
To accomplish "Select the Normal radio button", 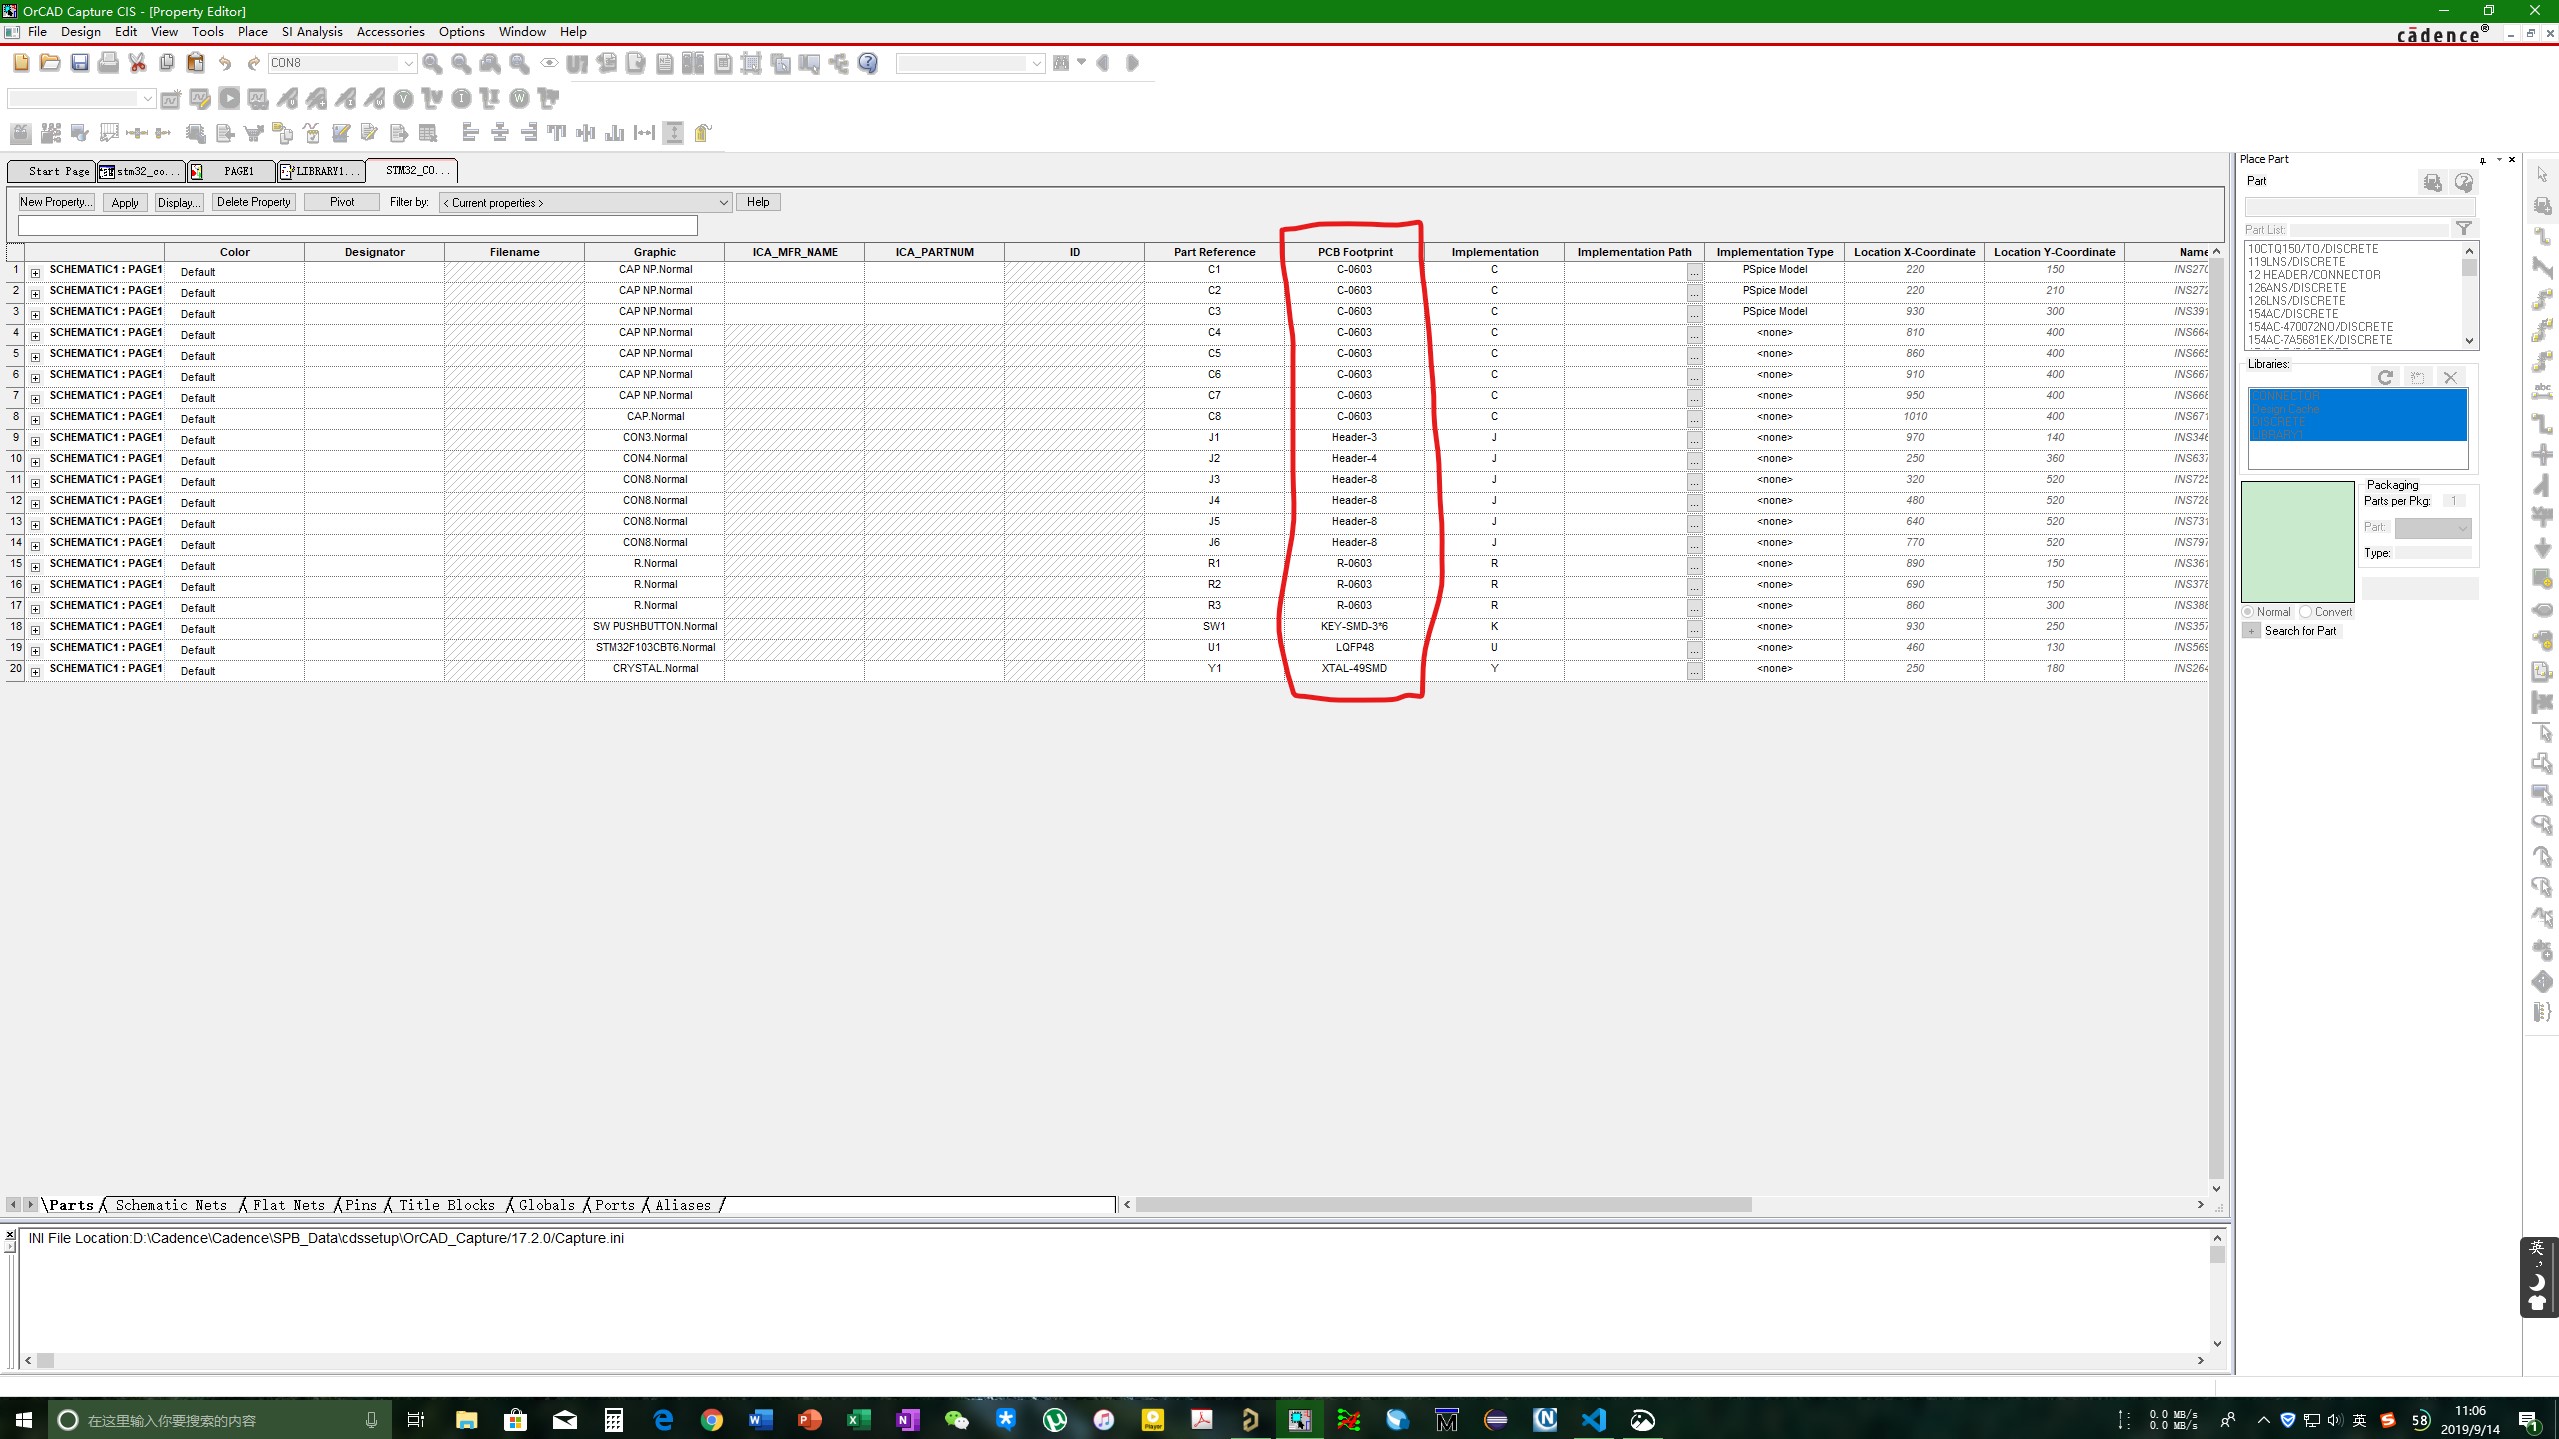I will [2249, 612].
